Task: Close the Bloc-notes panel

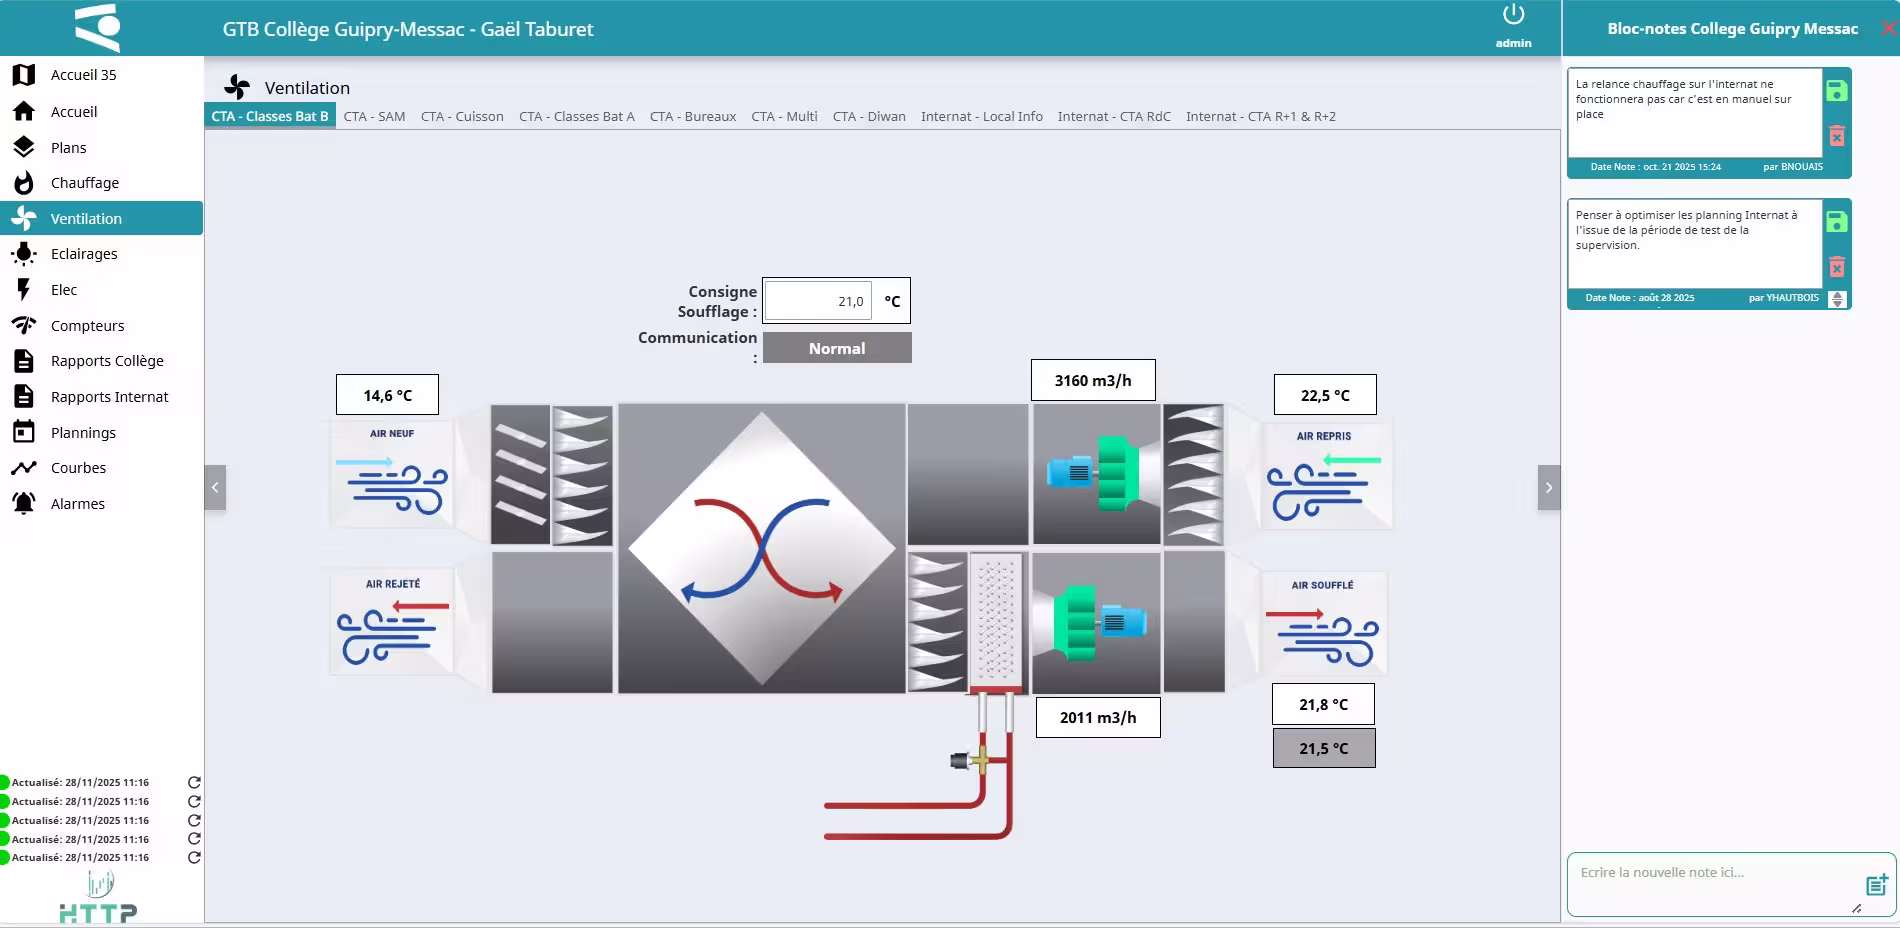Action: click(1887, 29)
